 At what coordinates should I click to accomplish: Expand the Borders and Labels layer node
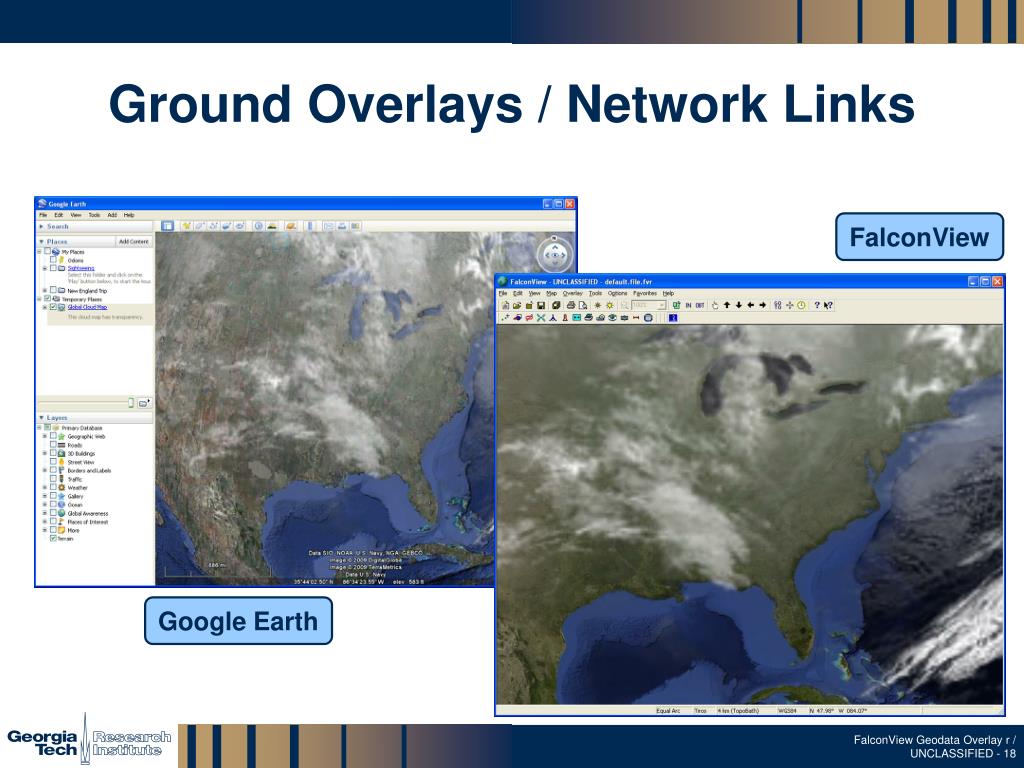pos(44,470)
